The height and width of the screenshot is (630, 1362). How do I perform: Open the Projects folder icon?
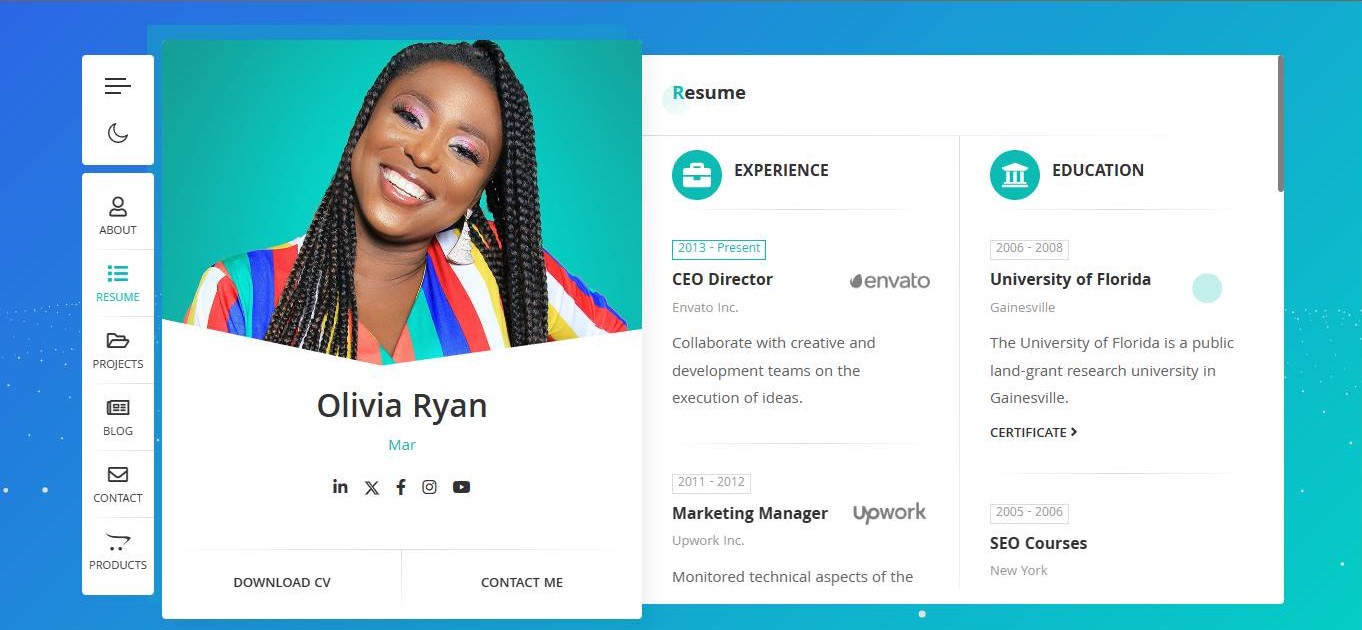click(x=118, y=340)
